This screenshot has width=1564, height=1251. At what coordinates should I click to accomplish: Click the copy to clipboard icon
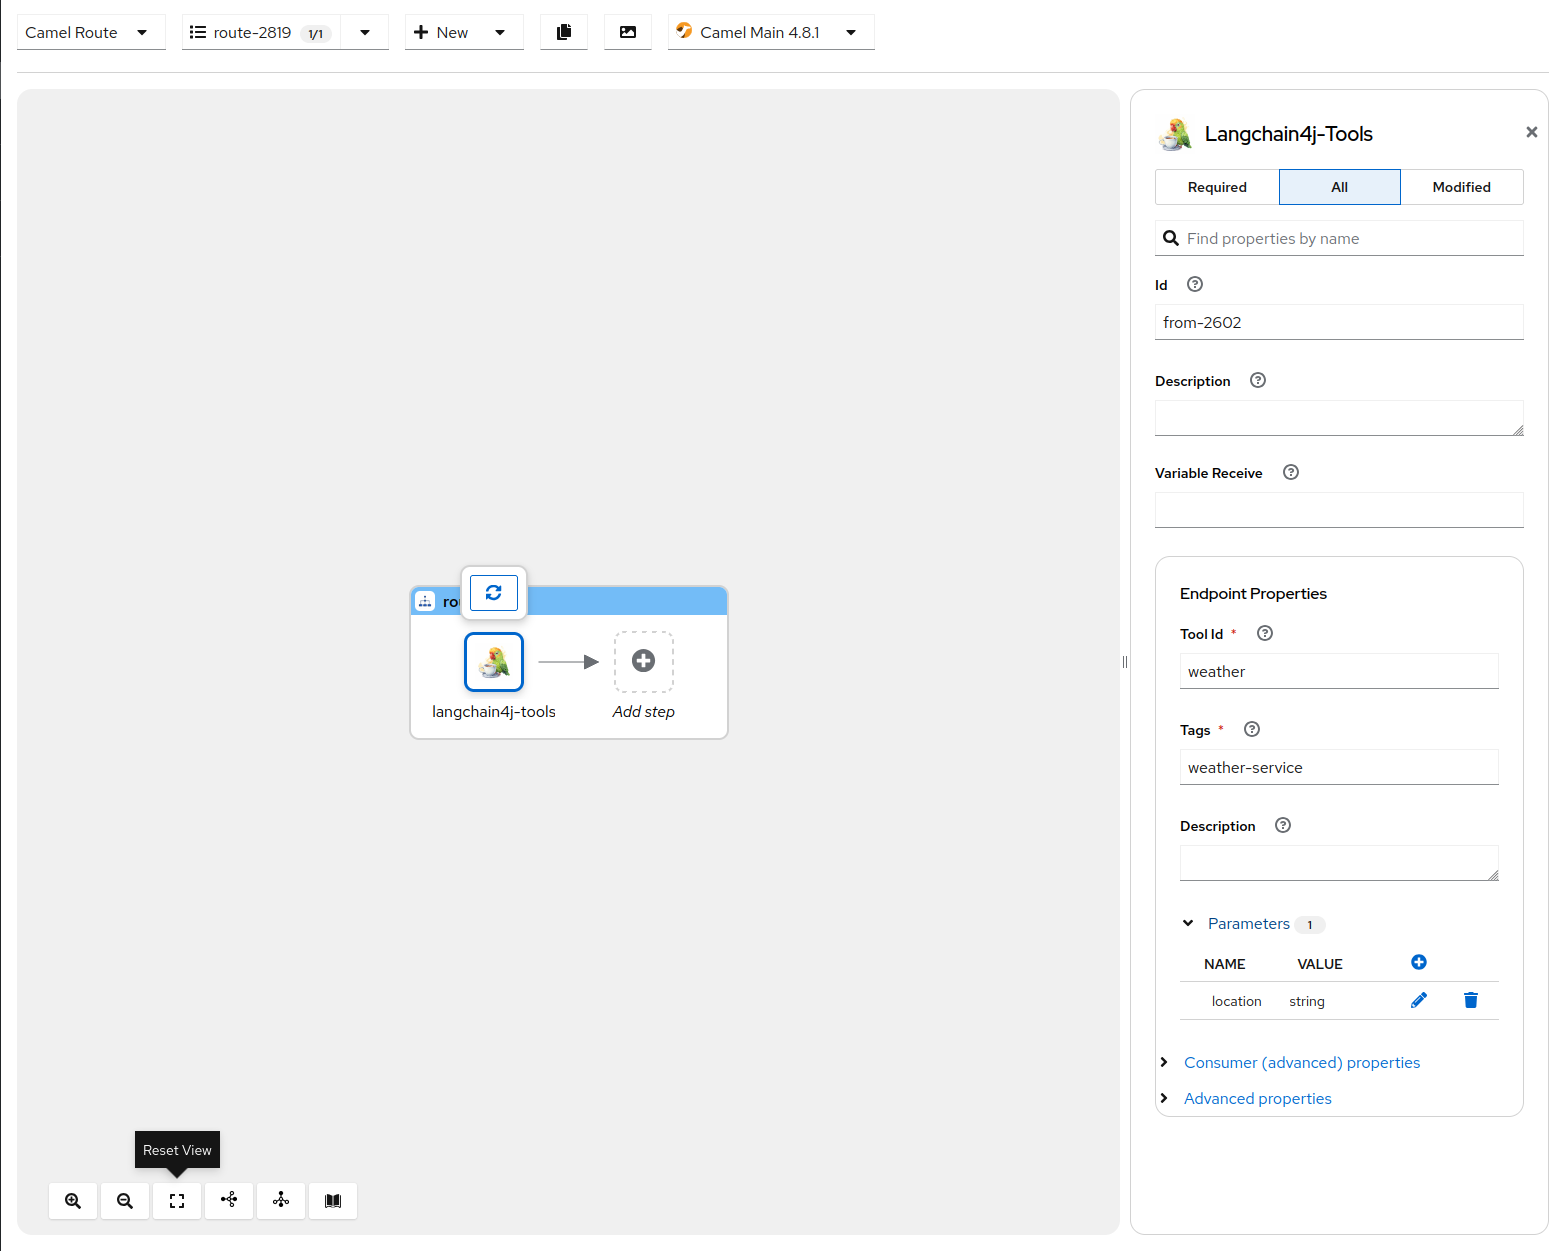[x=564, y=32]
